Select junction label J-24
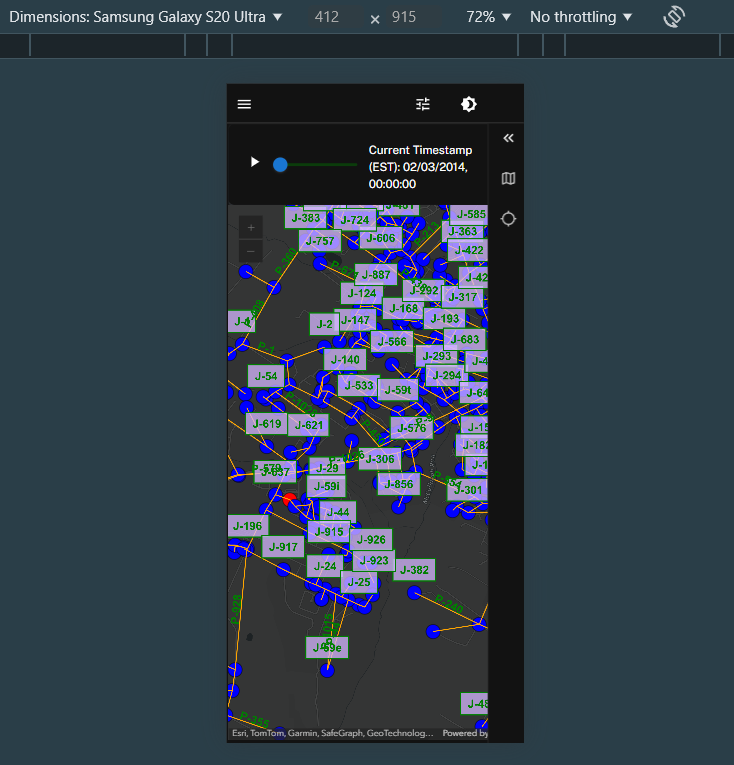The height and width of the screenshot is (765, 734). tap(325, 566)
